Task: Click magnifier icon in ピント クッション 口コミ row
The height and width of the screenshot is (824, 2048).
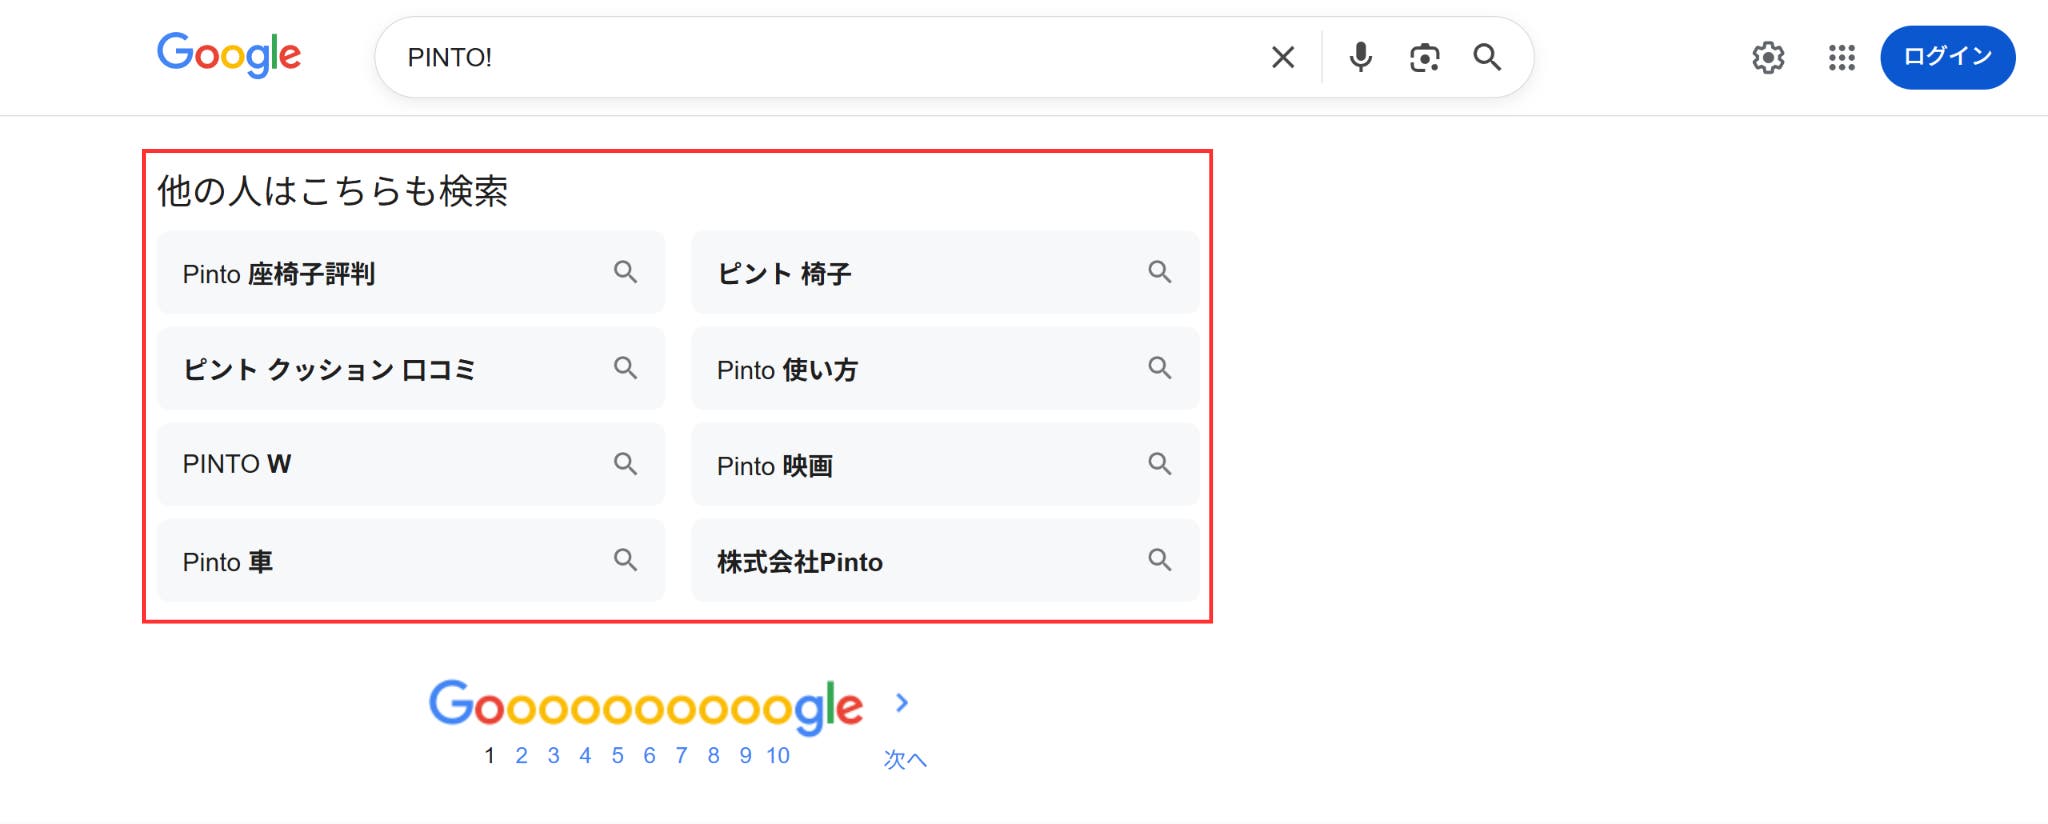Action: (625, 367)
